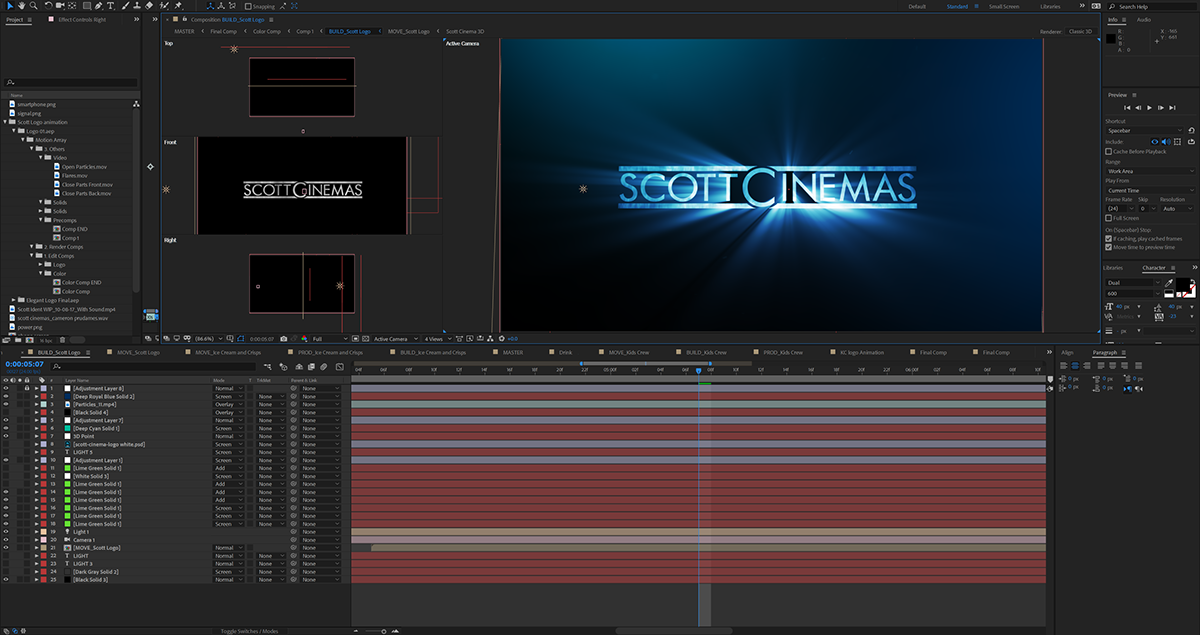The height and width of the screenshot is (635, 1200).
Task: Select the Puppet Pin tool
Action: 178,6
